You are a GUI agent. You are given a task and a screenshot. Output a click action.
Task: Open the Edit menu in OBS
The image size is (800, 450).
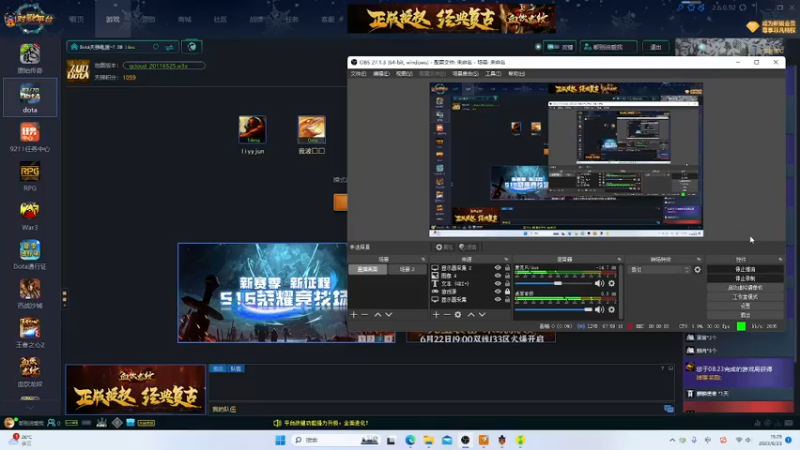(381, 73)
